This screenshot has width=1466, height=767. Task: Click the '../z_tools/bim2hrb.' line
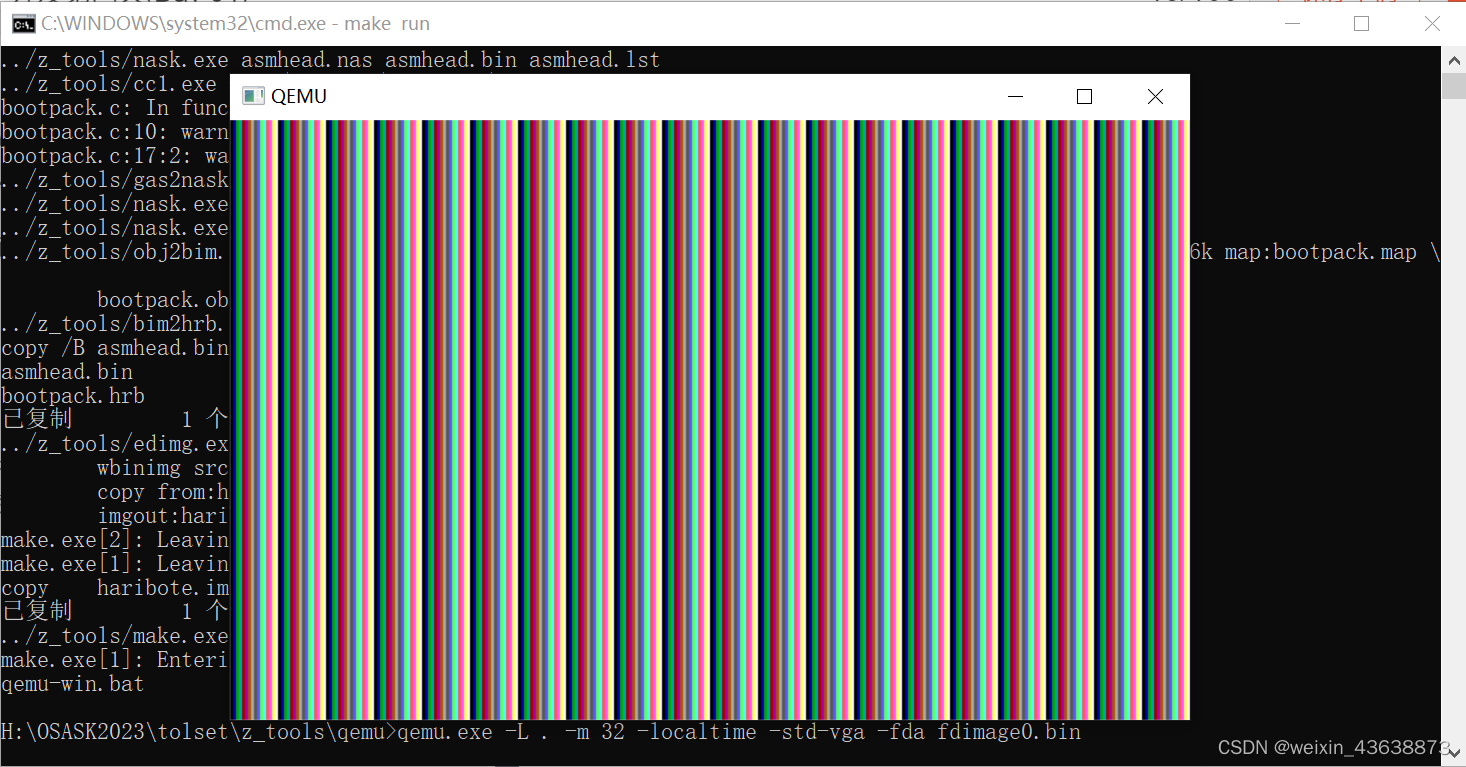coord(115,324)
